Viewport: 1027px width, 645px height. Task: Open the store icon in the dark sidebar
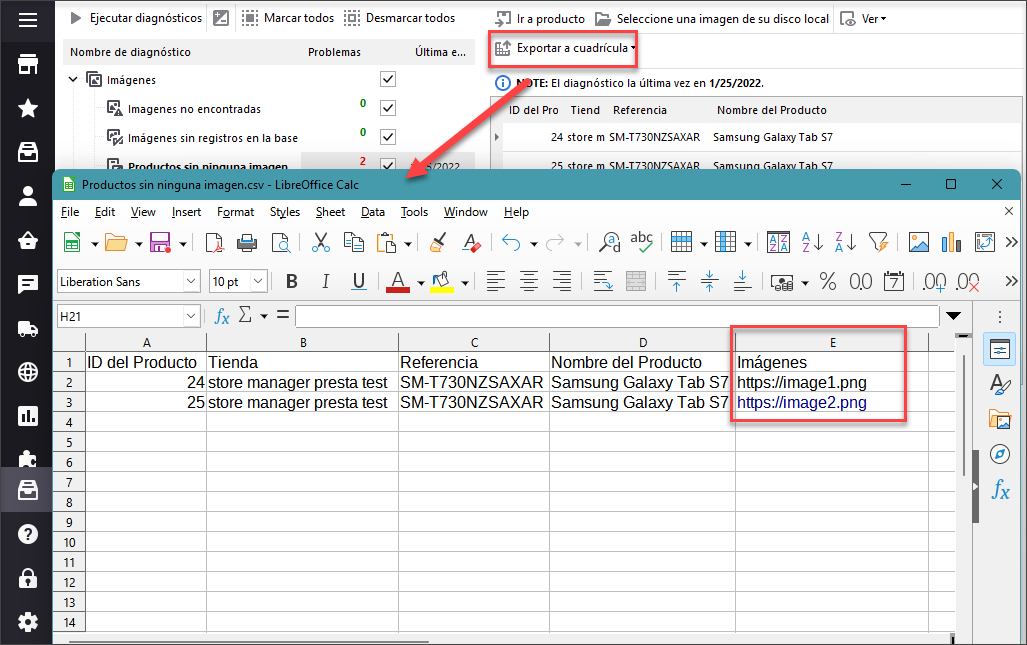(28, 64)
